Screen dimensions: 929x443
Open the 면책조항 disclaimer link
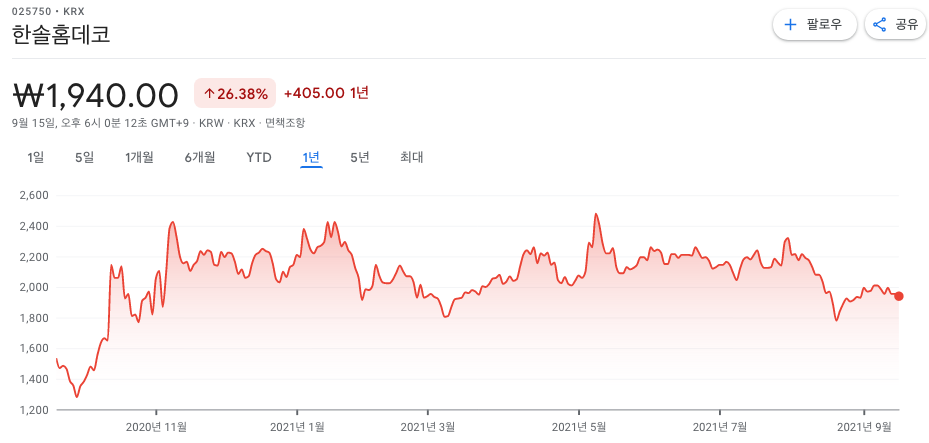[x=285, y=123]
